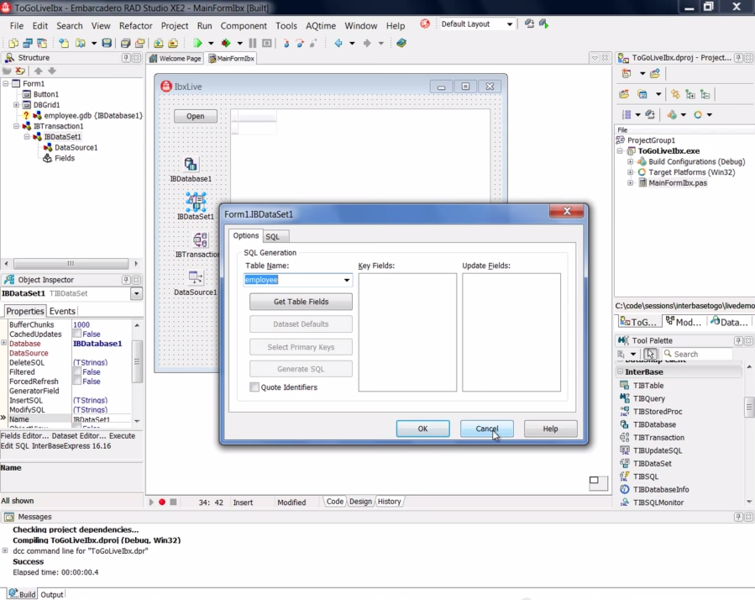The height and width of the screenshot is (600, 755).
Task: Click the Key Fields list box
Action: pos(407,332)
